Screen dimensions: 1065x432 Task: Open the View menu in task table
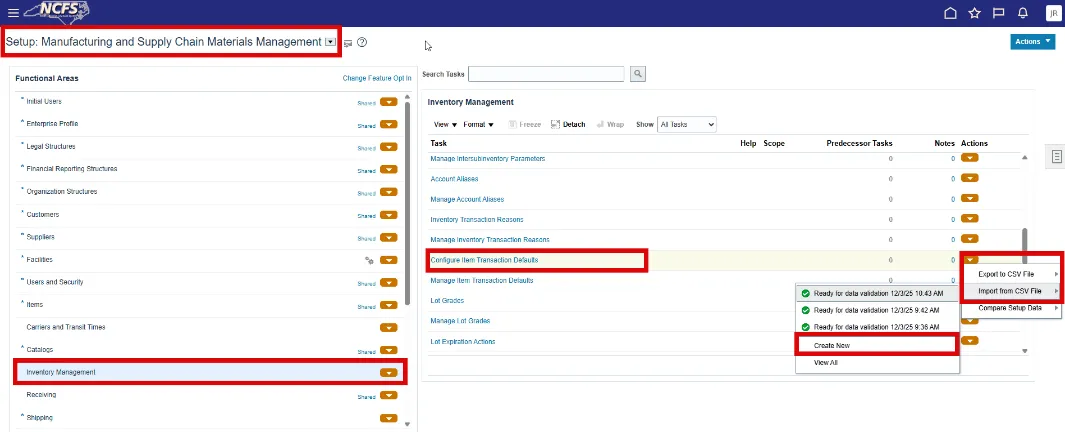pyautogui.click(x=445, y=125)
